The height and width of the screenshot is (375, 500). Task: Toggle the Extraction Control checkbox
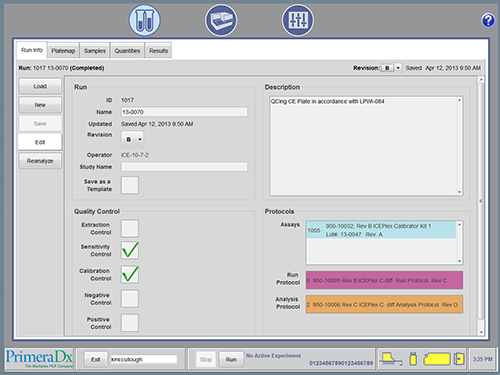130,228
